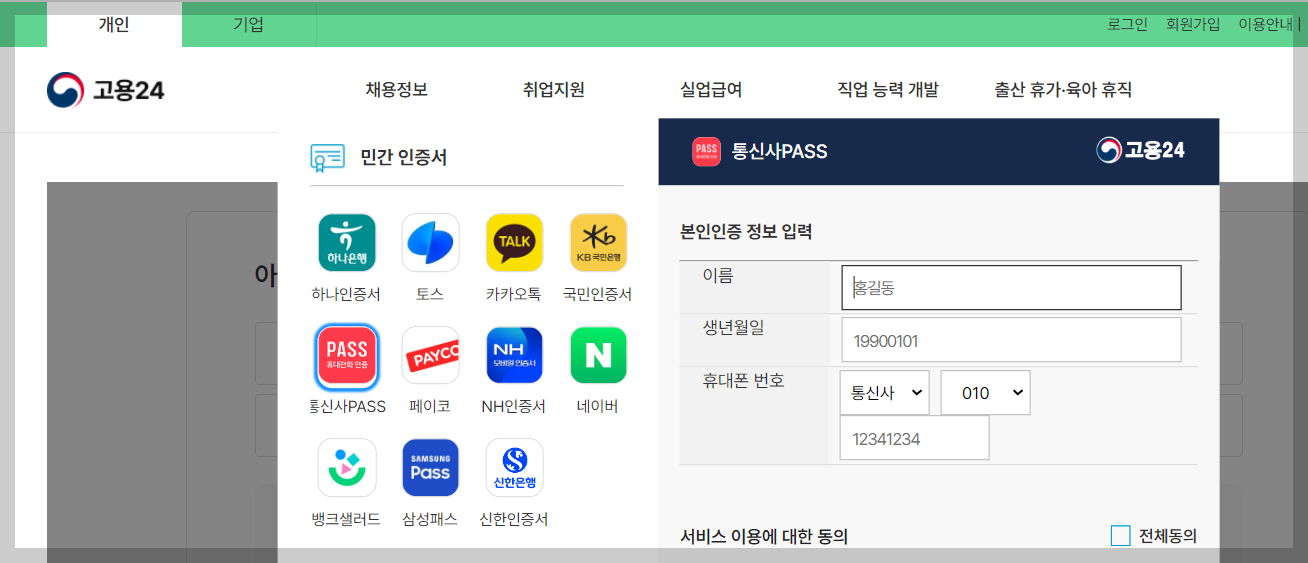Click the 본인인증 정보 입력 heading
Viewport: 1308px width, 563px height.
pyautogui.click(x=746, y=232)
